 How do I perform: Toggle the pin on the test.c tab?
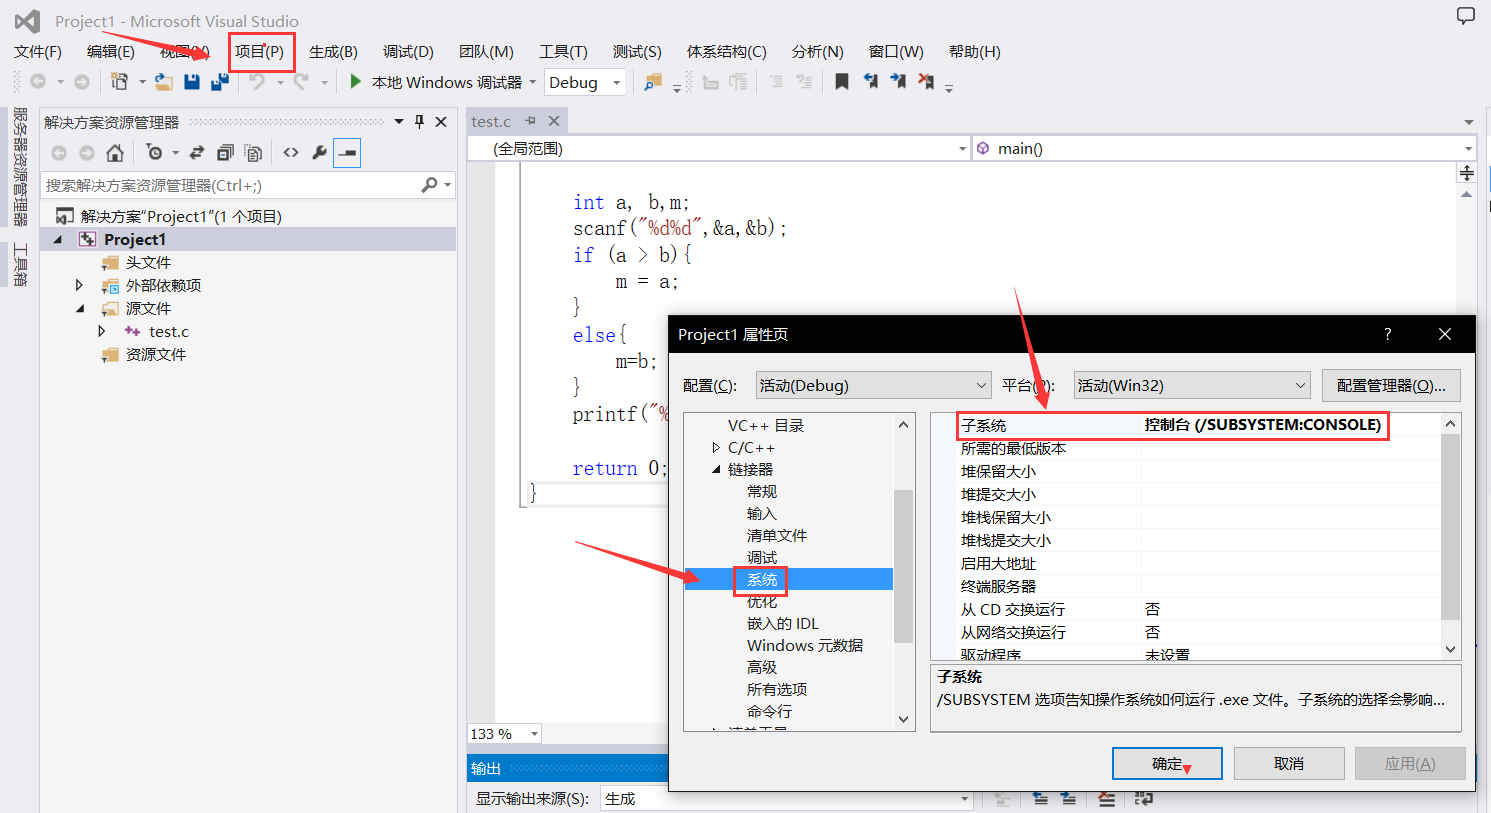pos(530,121)
